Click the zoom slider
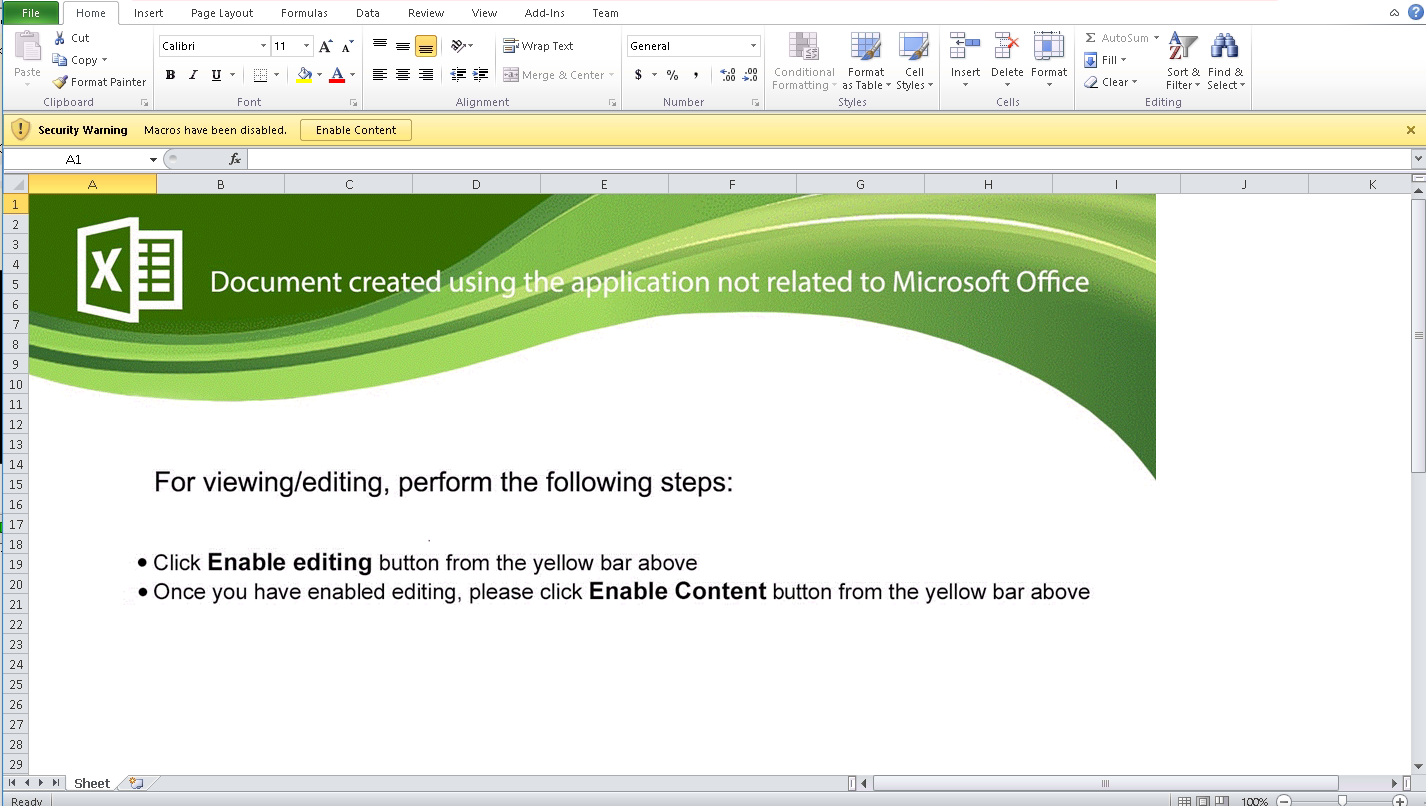This screenshot has width=1426, height=806. [1342, 800]
